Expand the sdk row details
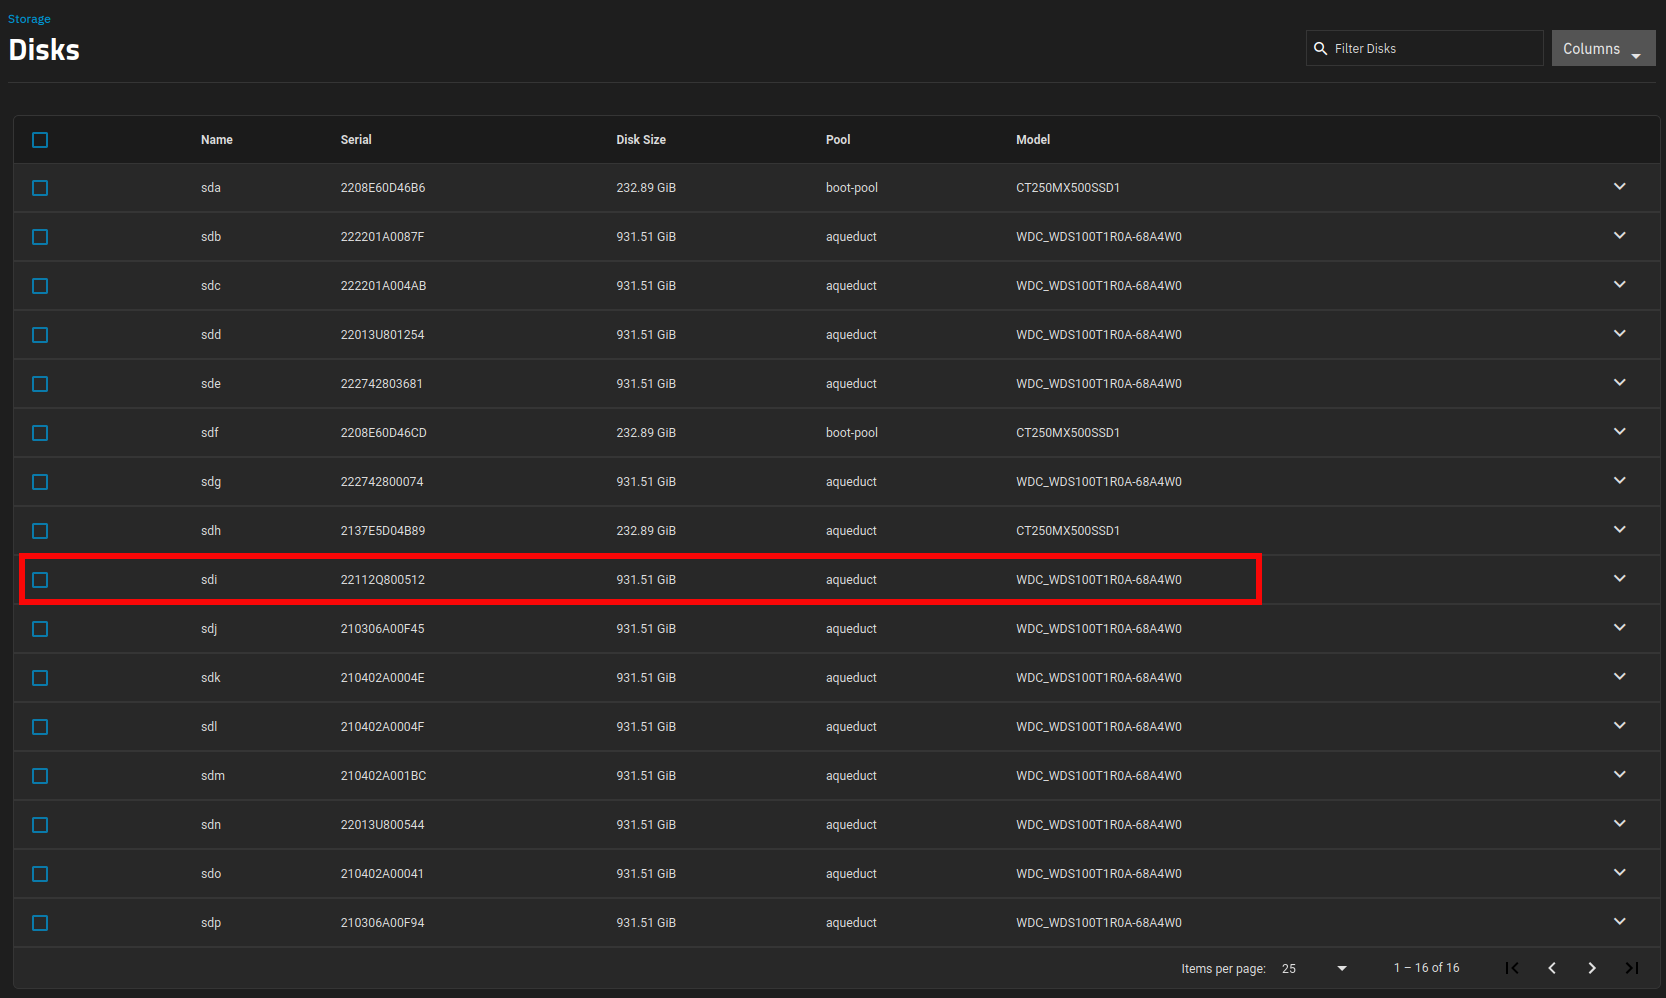Viewport: 1666px width, 998px height. click(1619, 677)
